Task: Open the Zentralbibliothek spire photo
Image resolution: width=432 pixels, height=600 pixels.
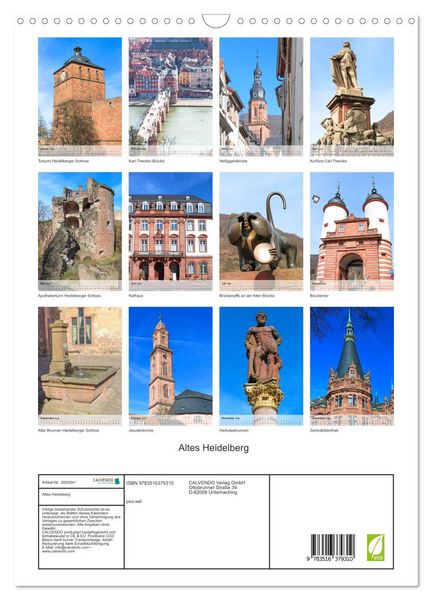Action: pyautogui.click(x=352, y=366)
